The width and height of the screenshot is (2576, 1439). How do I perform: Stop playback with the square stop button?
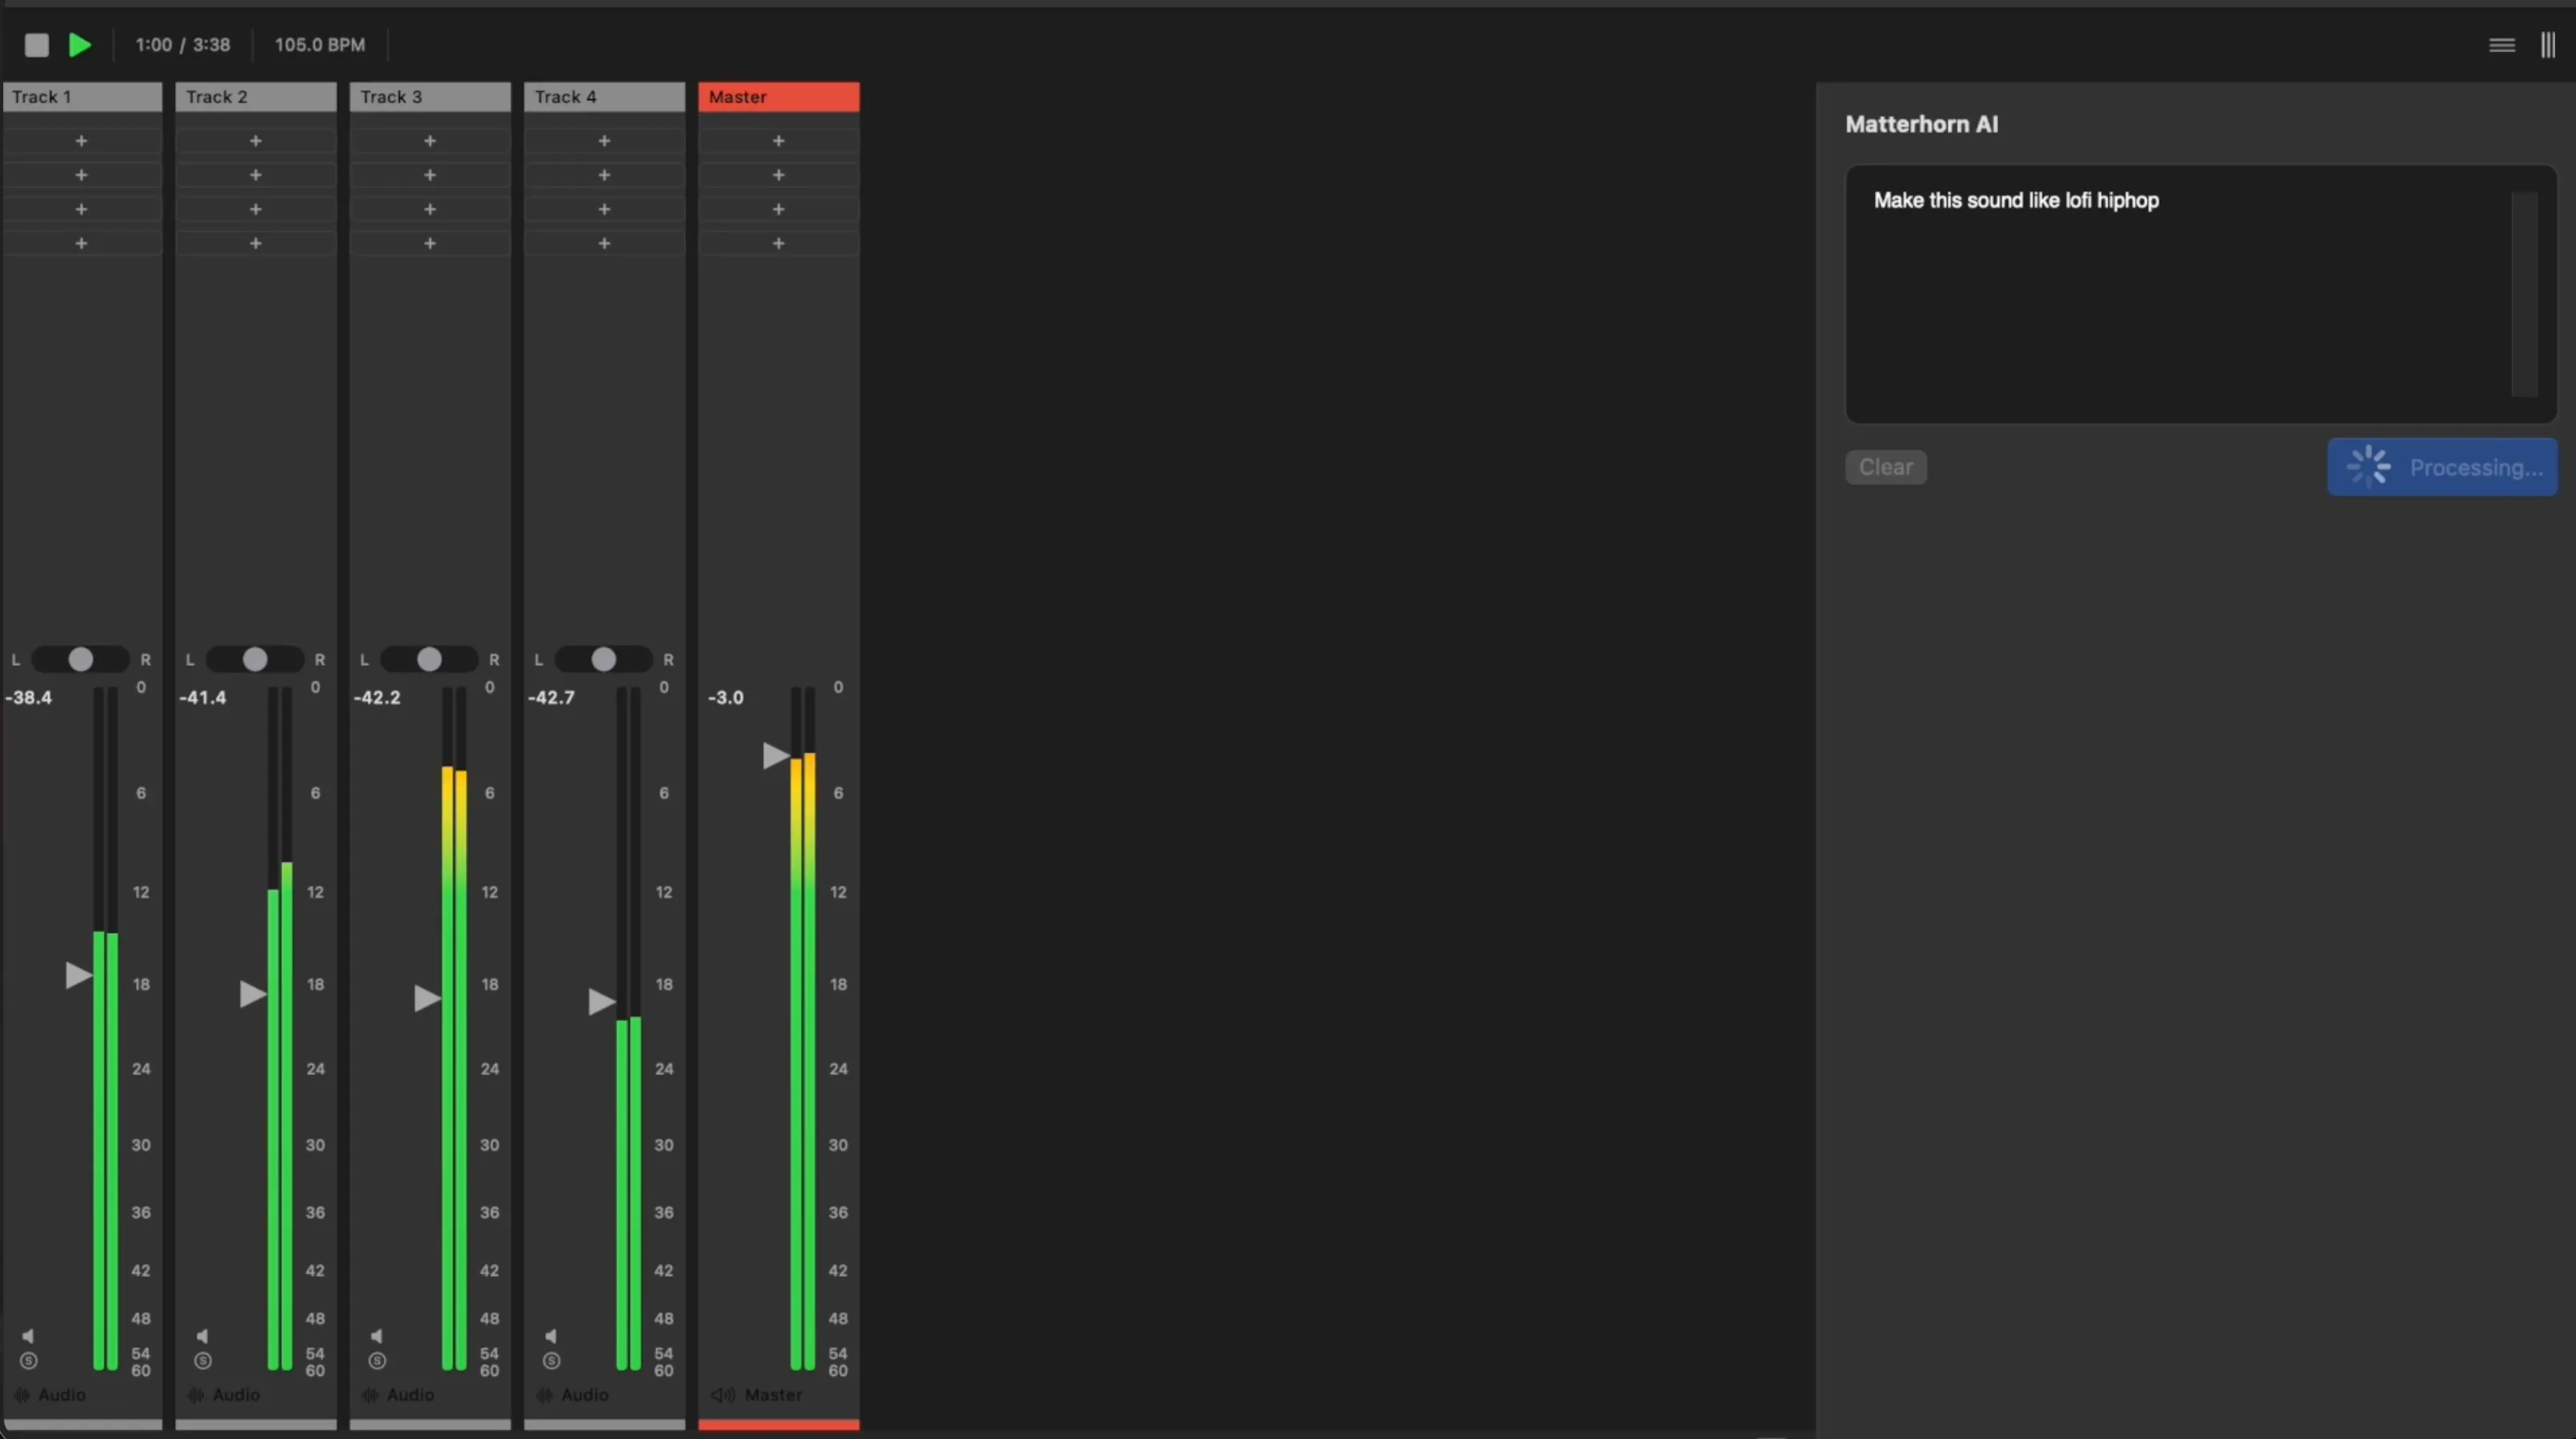37,45
